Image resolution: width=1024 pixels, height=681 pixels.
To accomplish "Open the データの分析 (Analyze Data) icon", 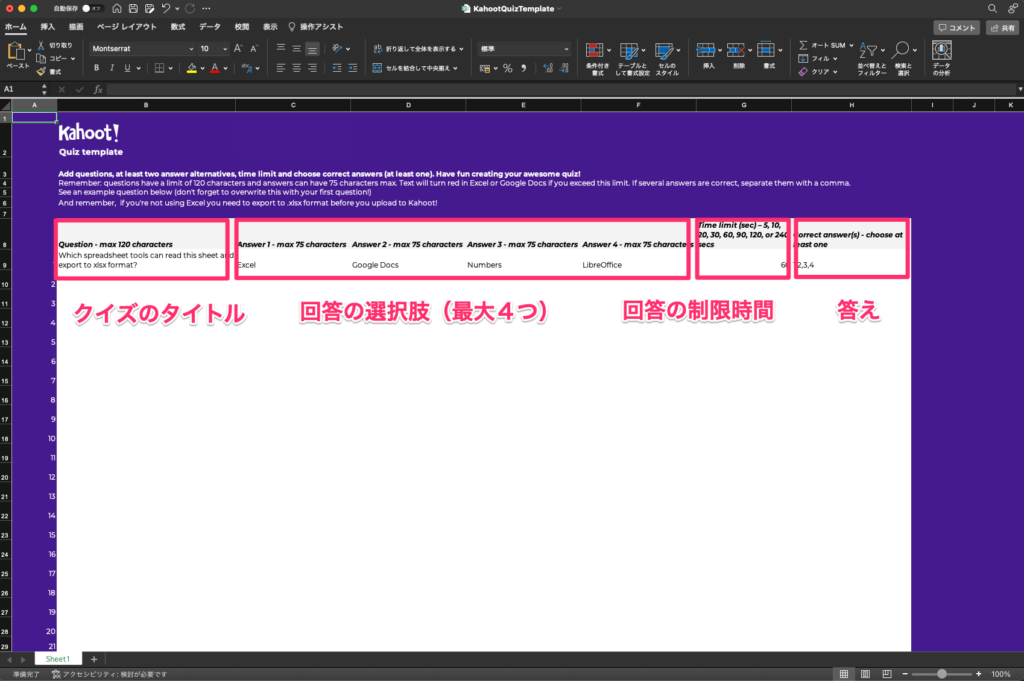I will pyautogui.click(x=942, y=58).
